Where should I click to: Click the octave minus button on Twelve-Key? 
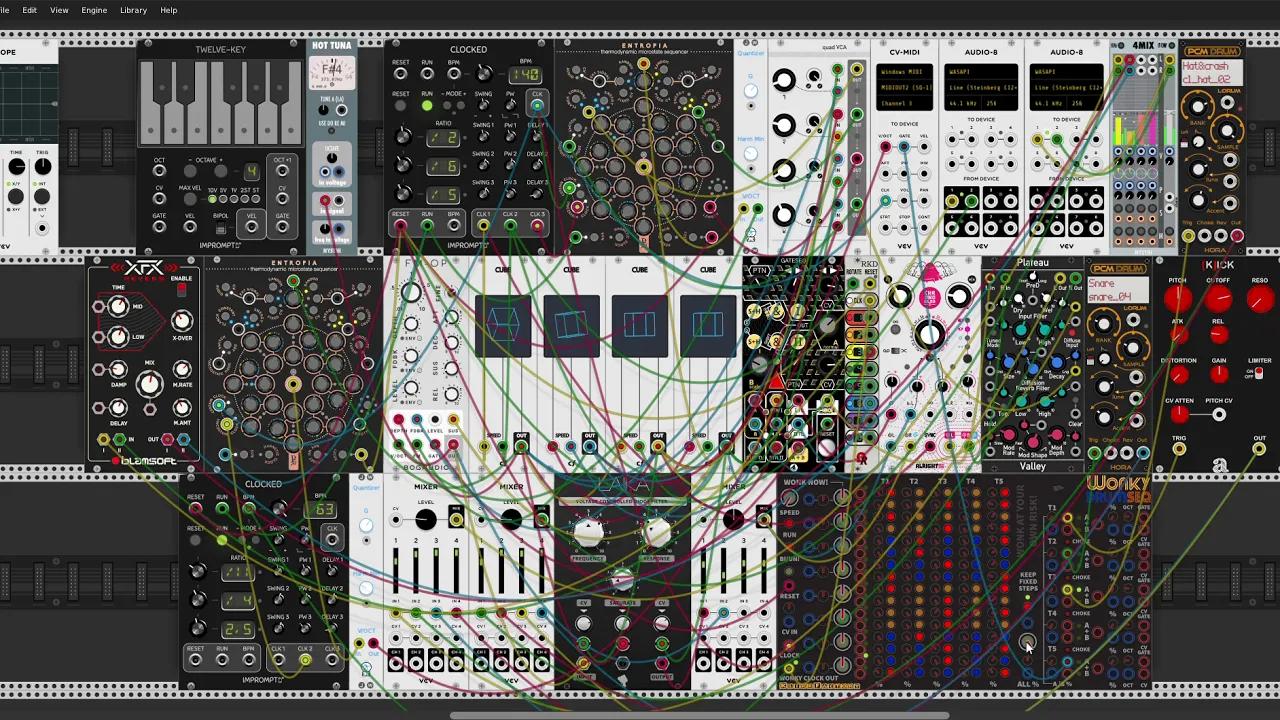190,171
